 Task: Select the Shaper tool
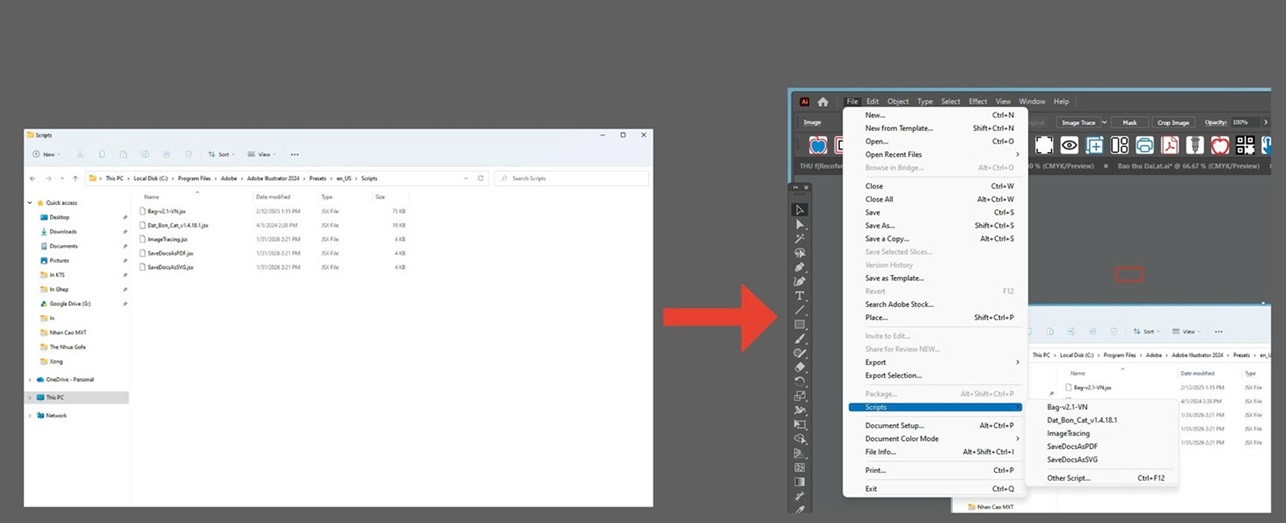800,353
